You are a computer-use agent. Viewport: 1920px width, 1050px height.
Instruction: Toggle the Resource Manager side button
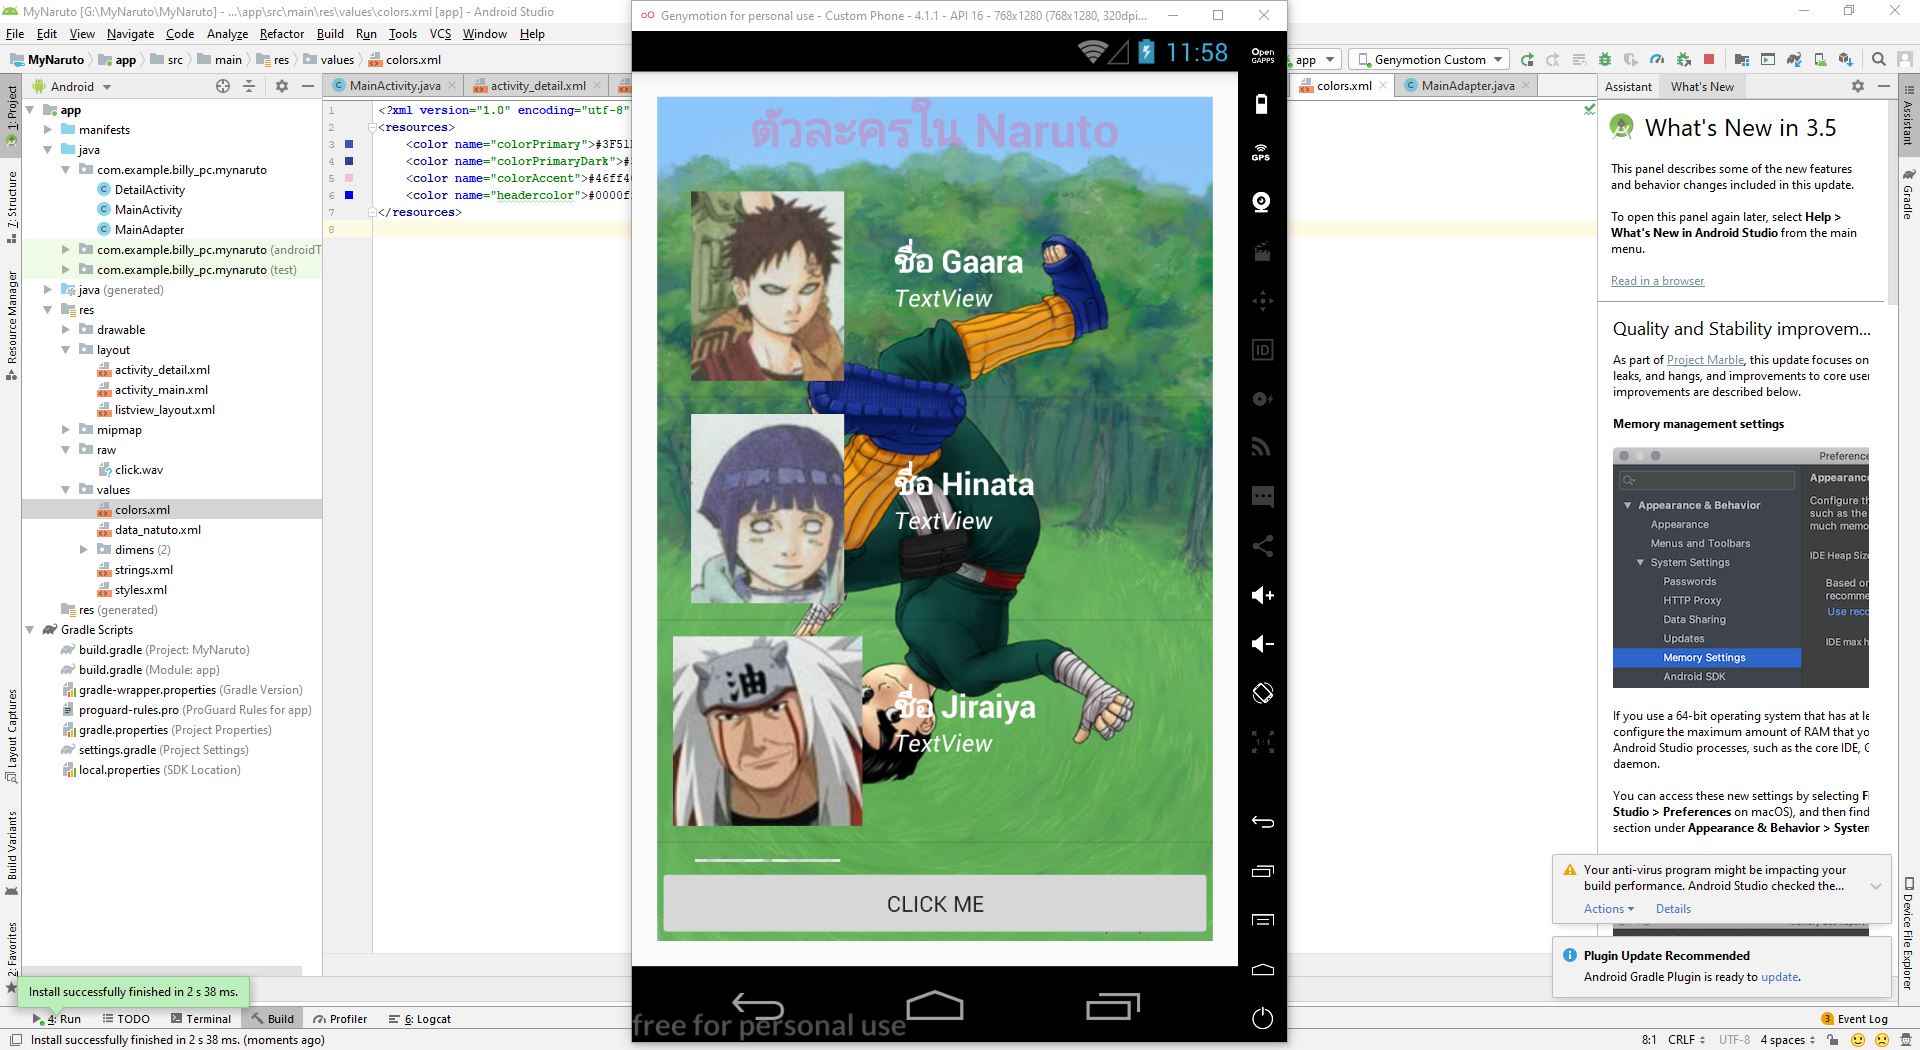click(11, 324)
